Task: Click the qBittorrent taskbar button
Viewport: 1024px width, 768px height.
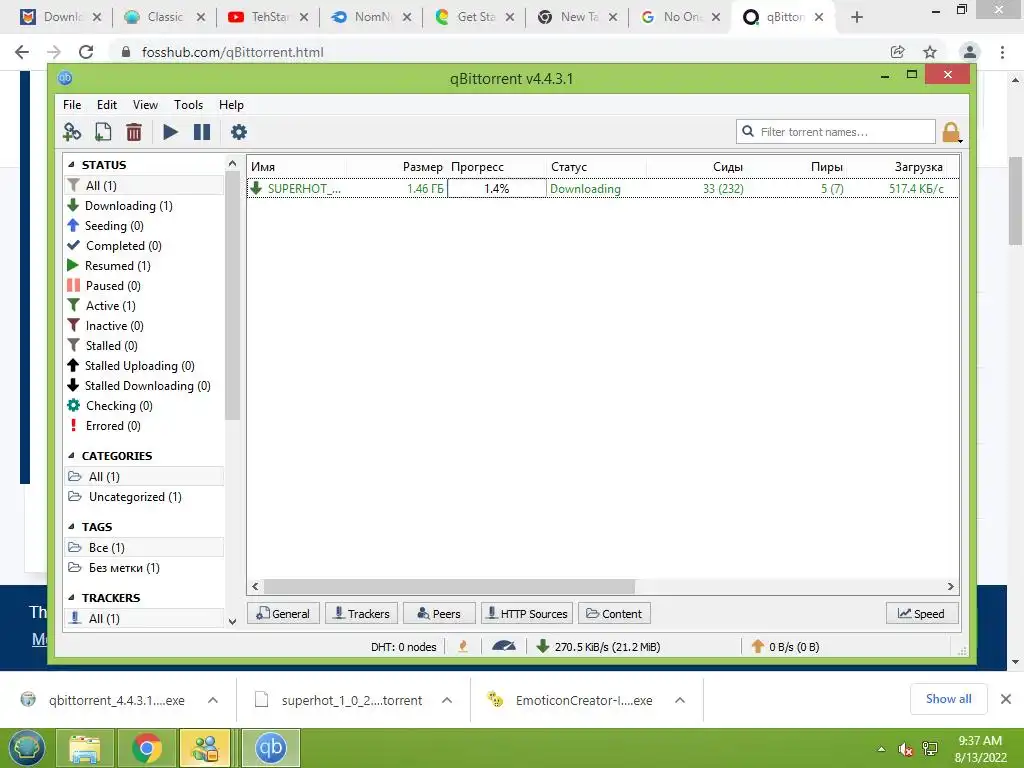Action: 271,748
